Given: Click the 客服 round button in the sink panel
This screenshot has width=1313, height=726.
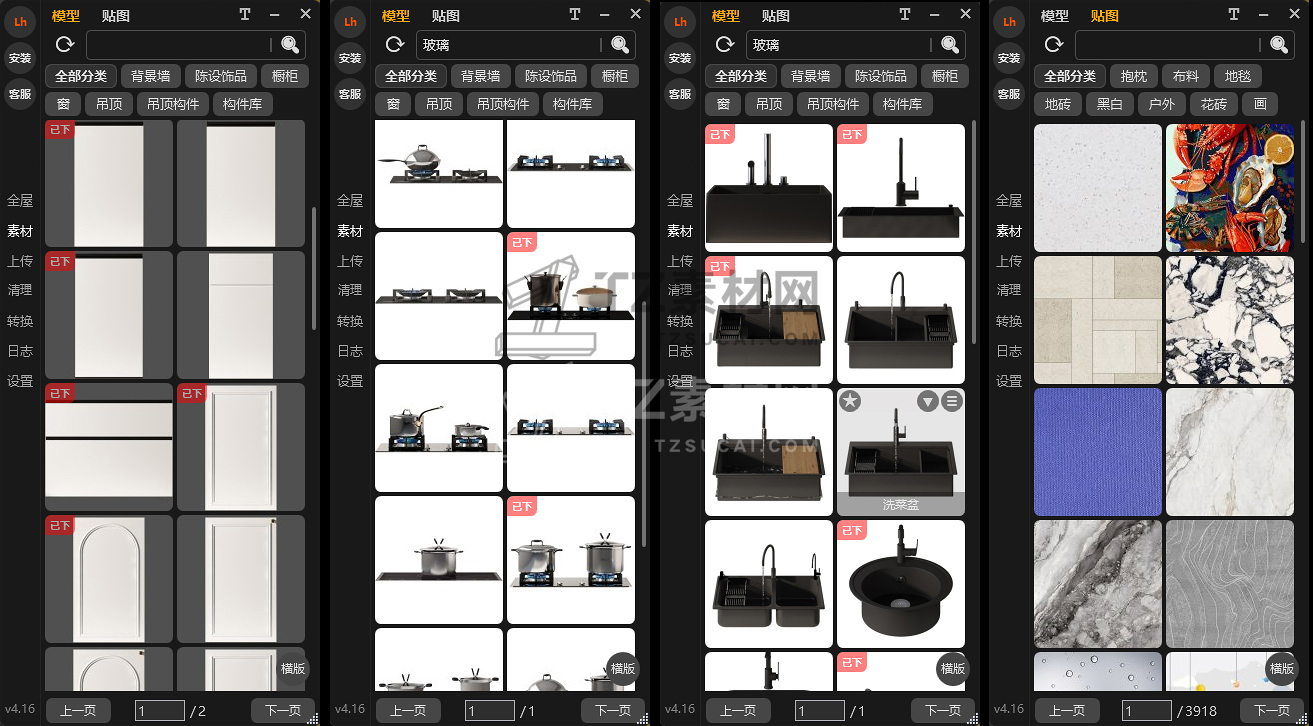Looking at the screenshot, I should [680, 94].
